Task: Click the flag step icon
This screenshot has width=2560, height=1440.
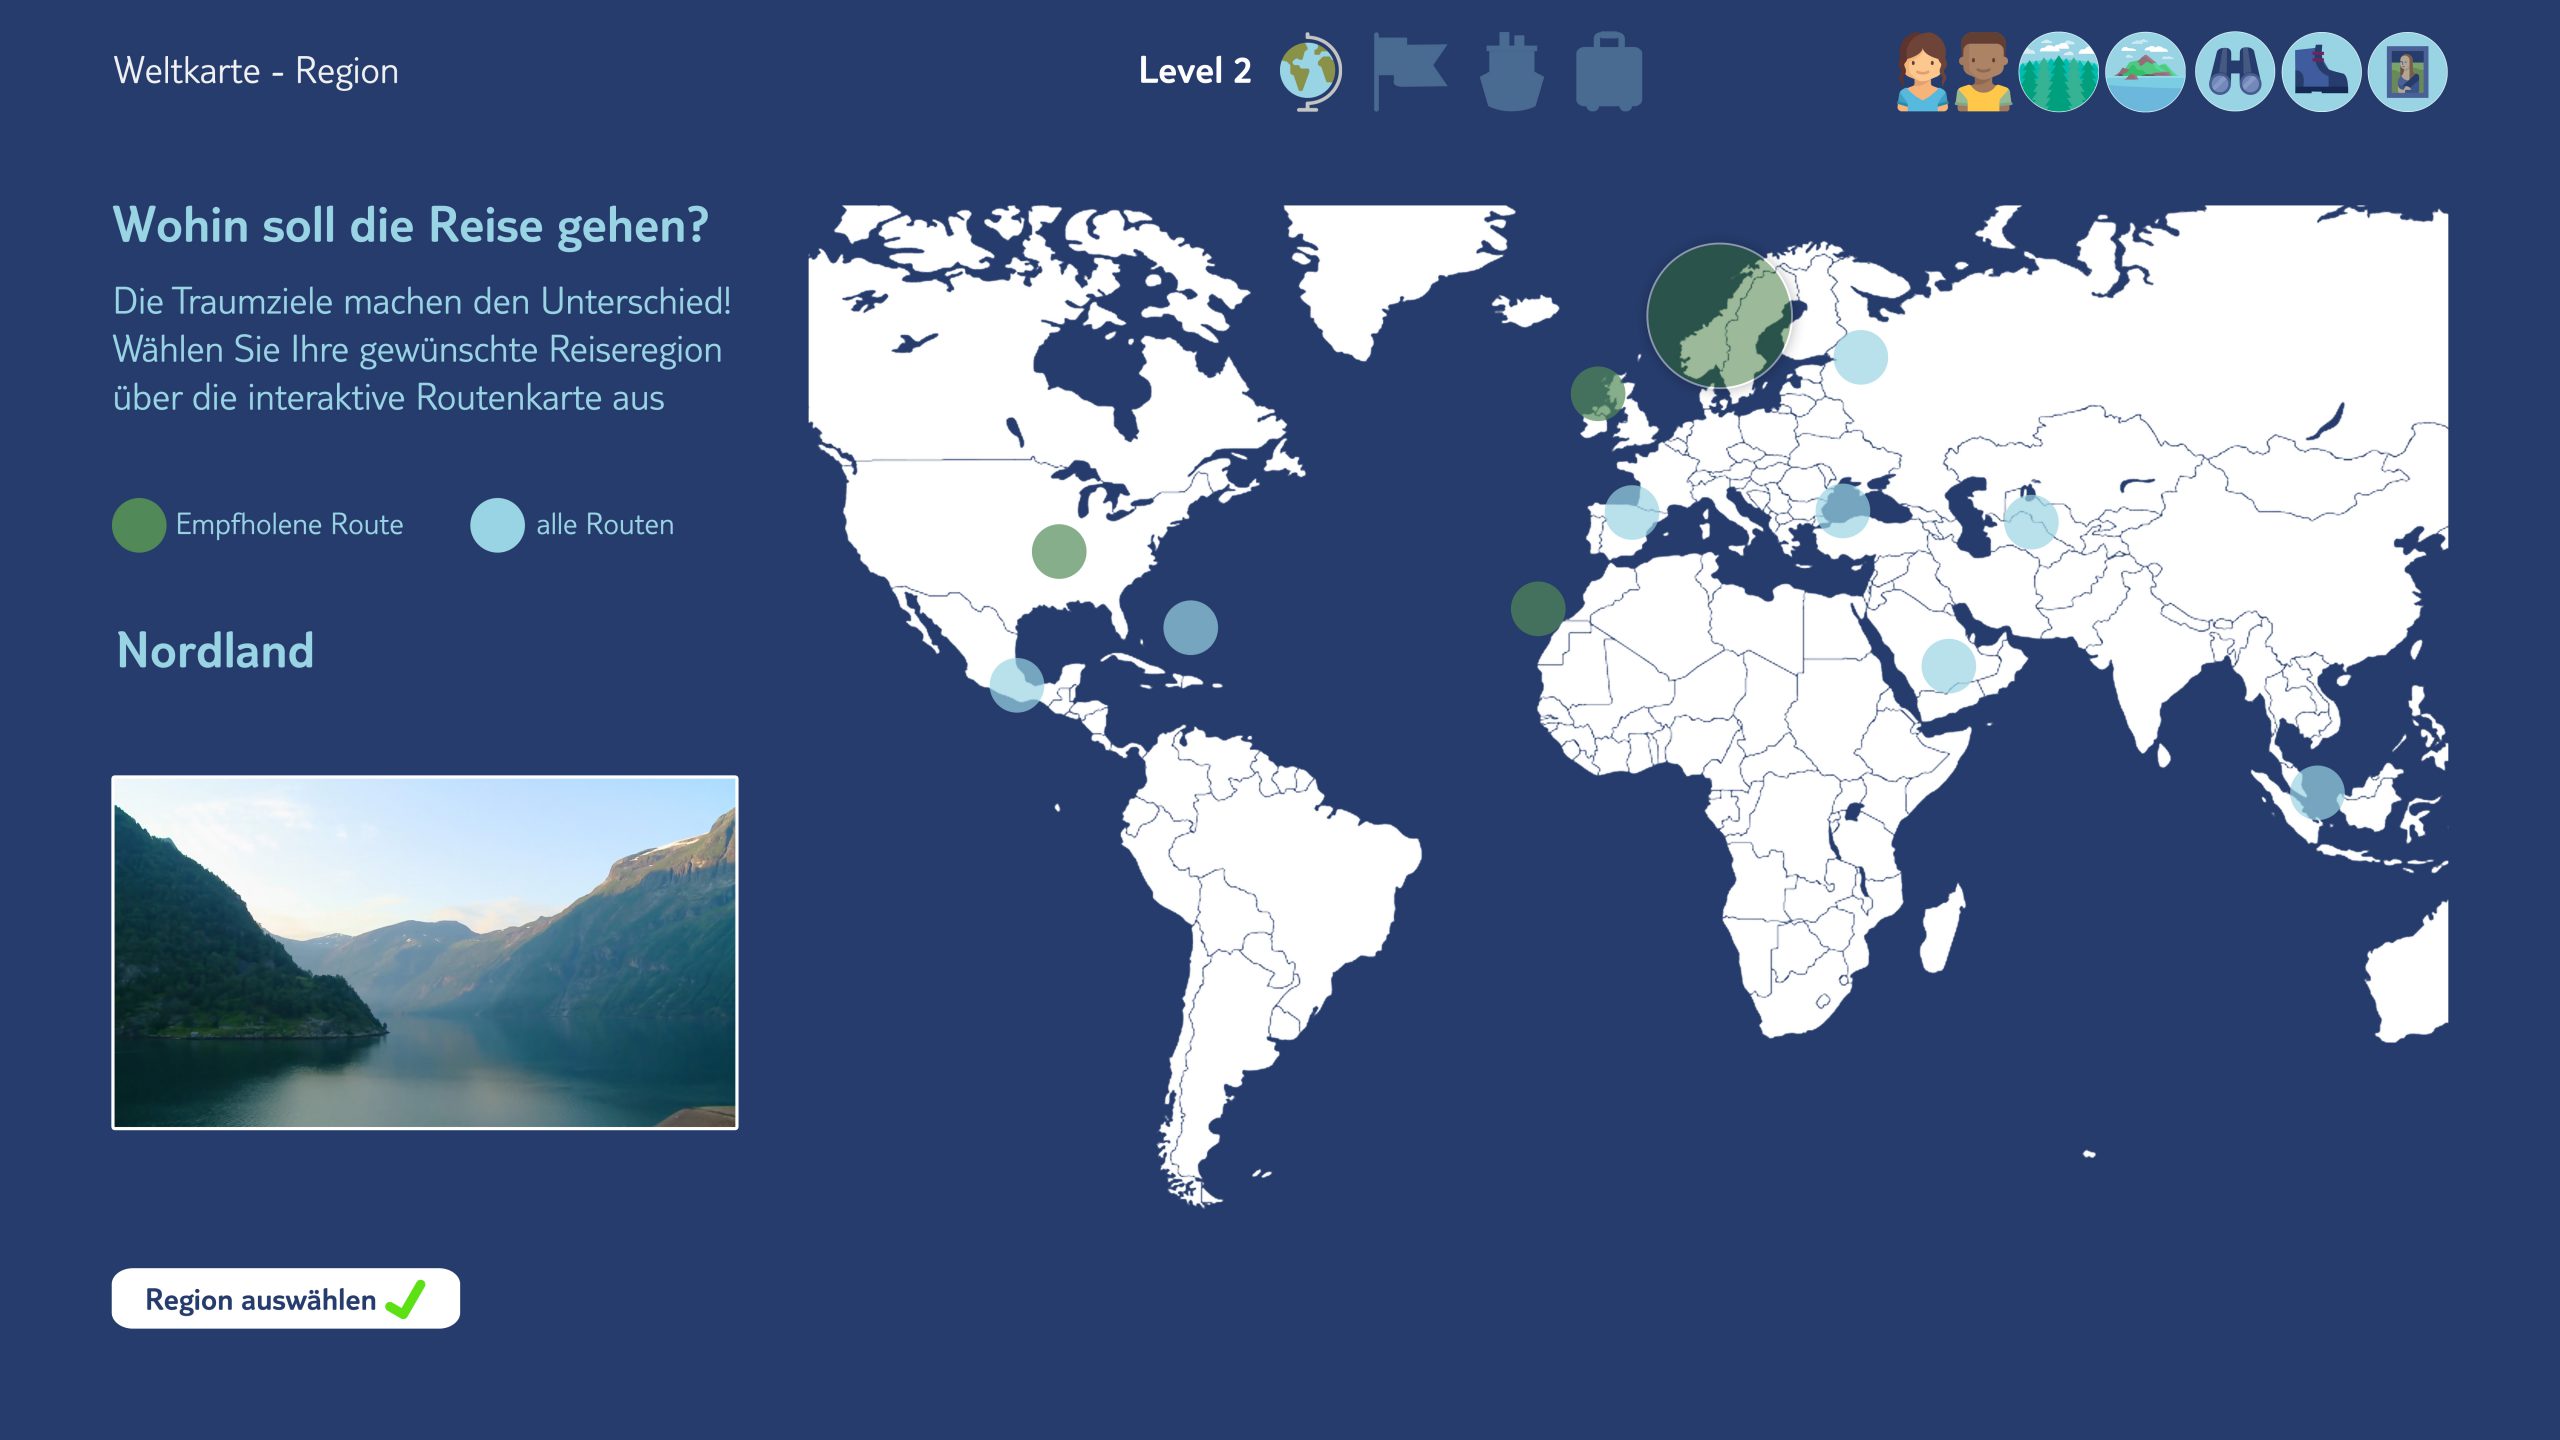Action: (x=1410, y=71)
